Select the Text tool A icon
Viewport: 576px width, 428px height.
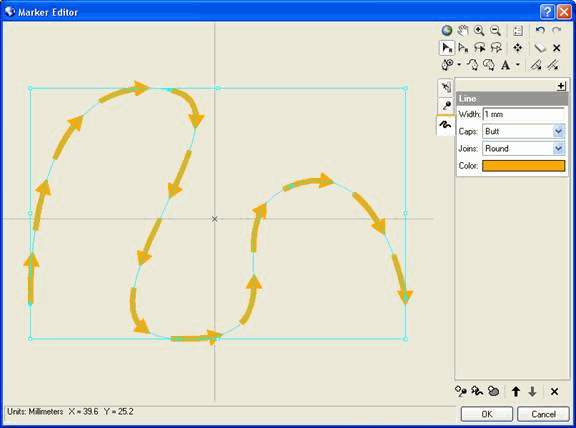click(505, 65)
